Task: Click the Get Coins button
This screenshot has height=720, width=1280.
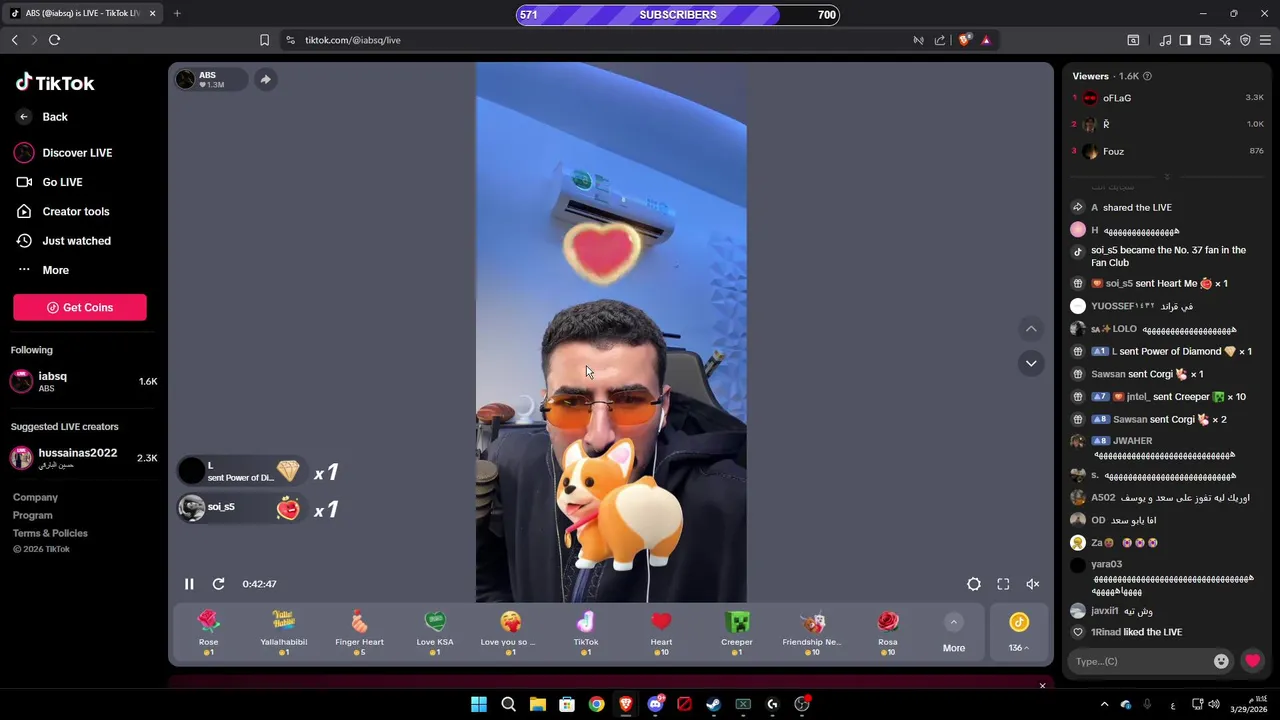Action: click(x=80, y=307)
